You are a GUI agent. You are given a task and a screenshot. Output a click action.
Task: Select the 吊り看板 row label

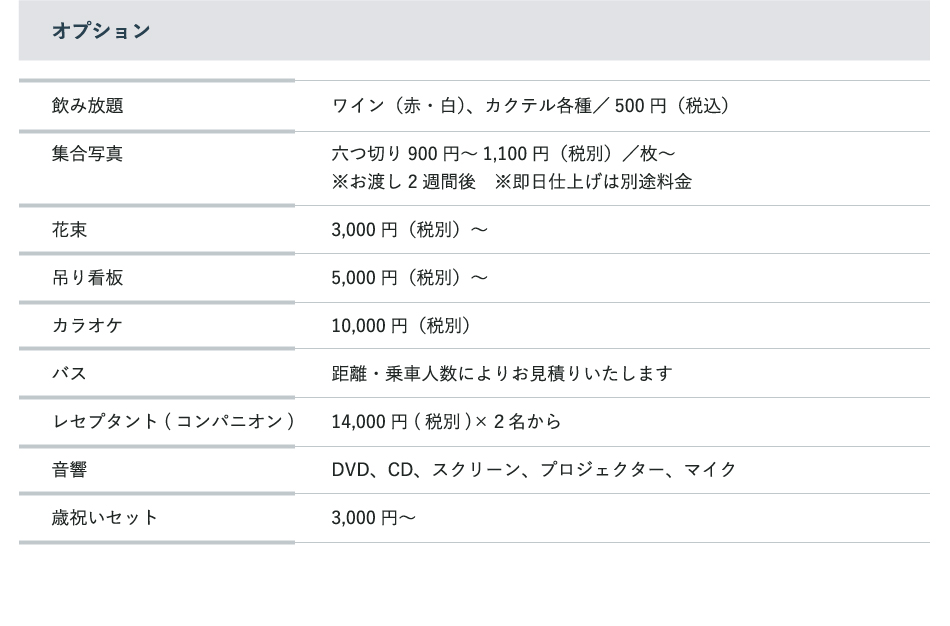pyautogui.click(x=88, y=278)
